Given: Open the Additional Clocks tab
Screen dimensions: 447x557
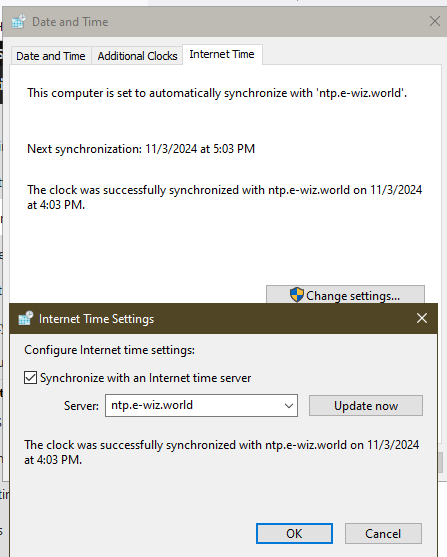Looking at the screenshot, I should [138, 56].
